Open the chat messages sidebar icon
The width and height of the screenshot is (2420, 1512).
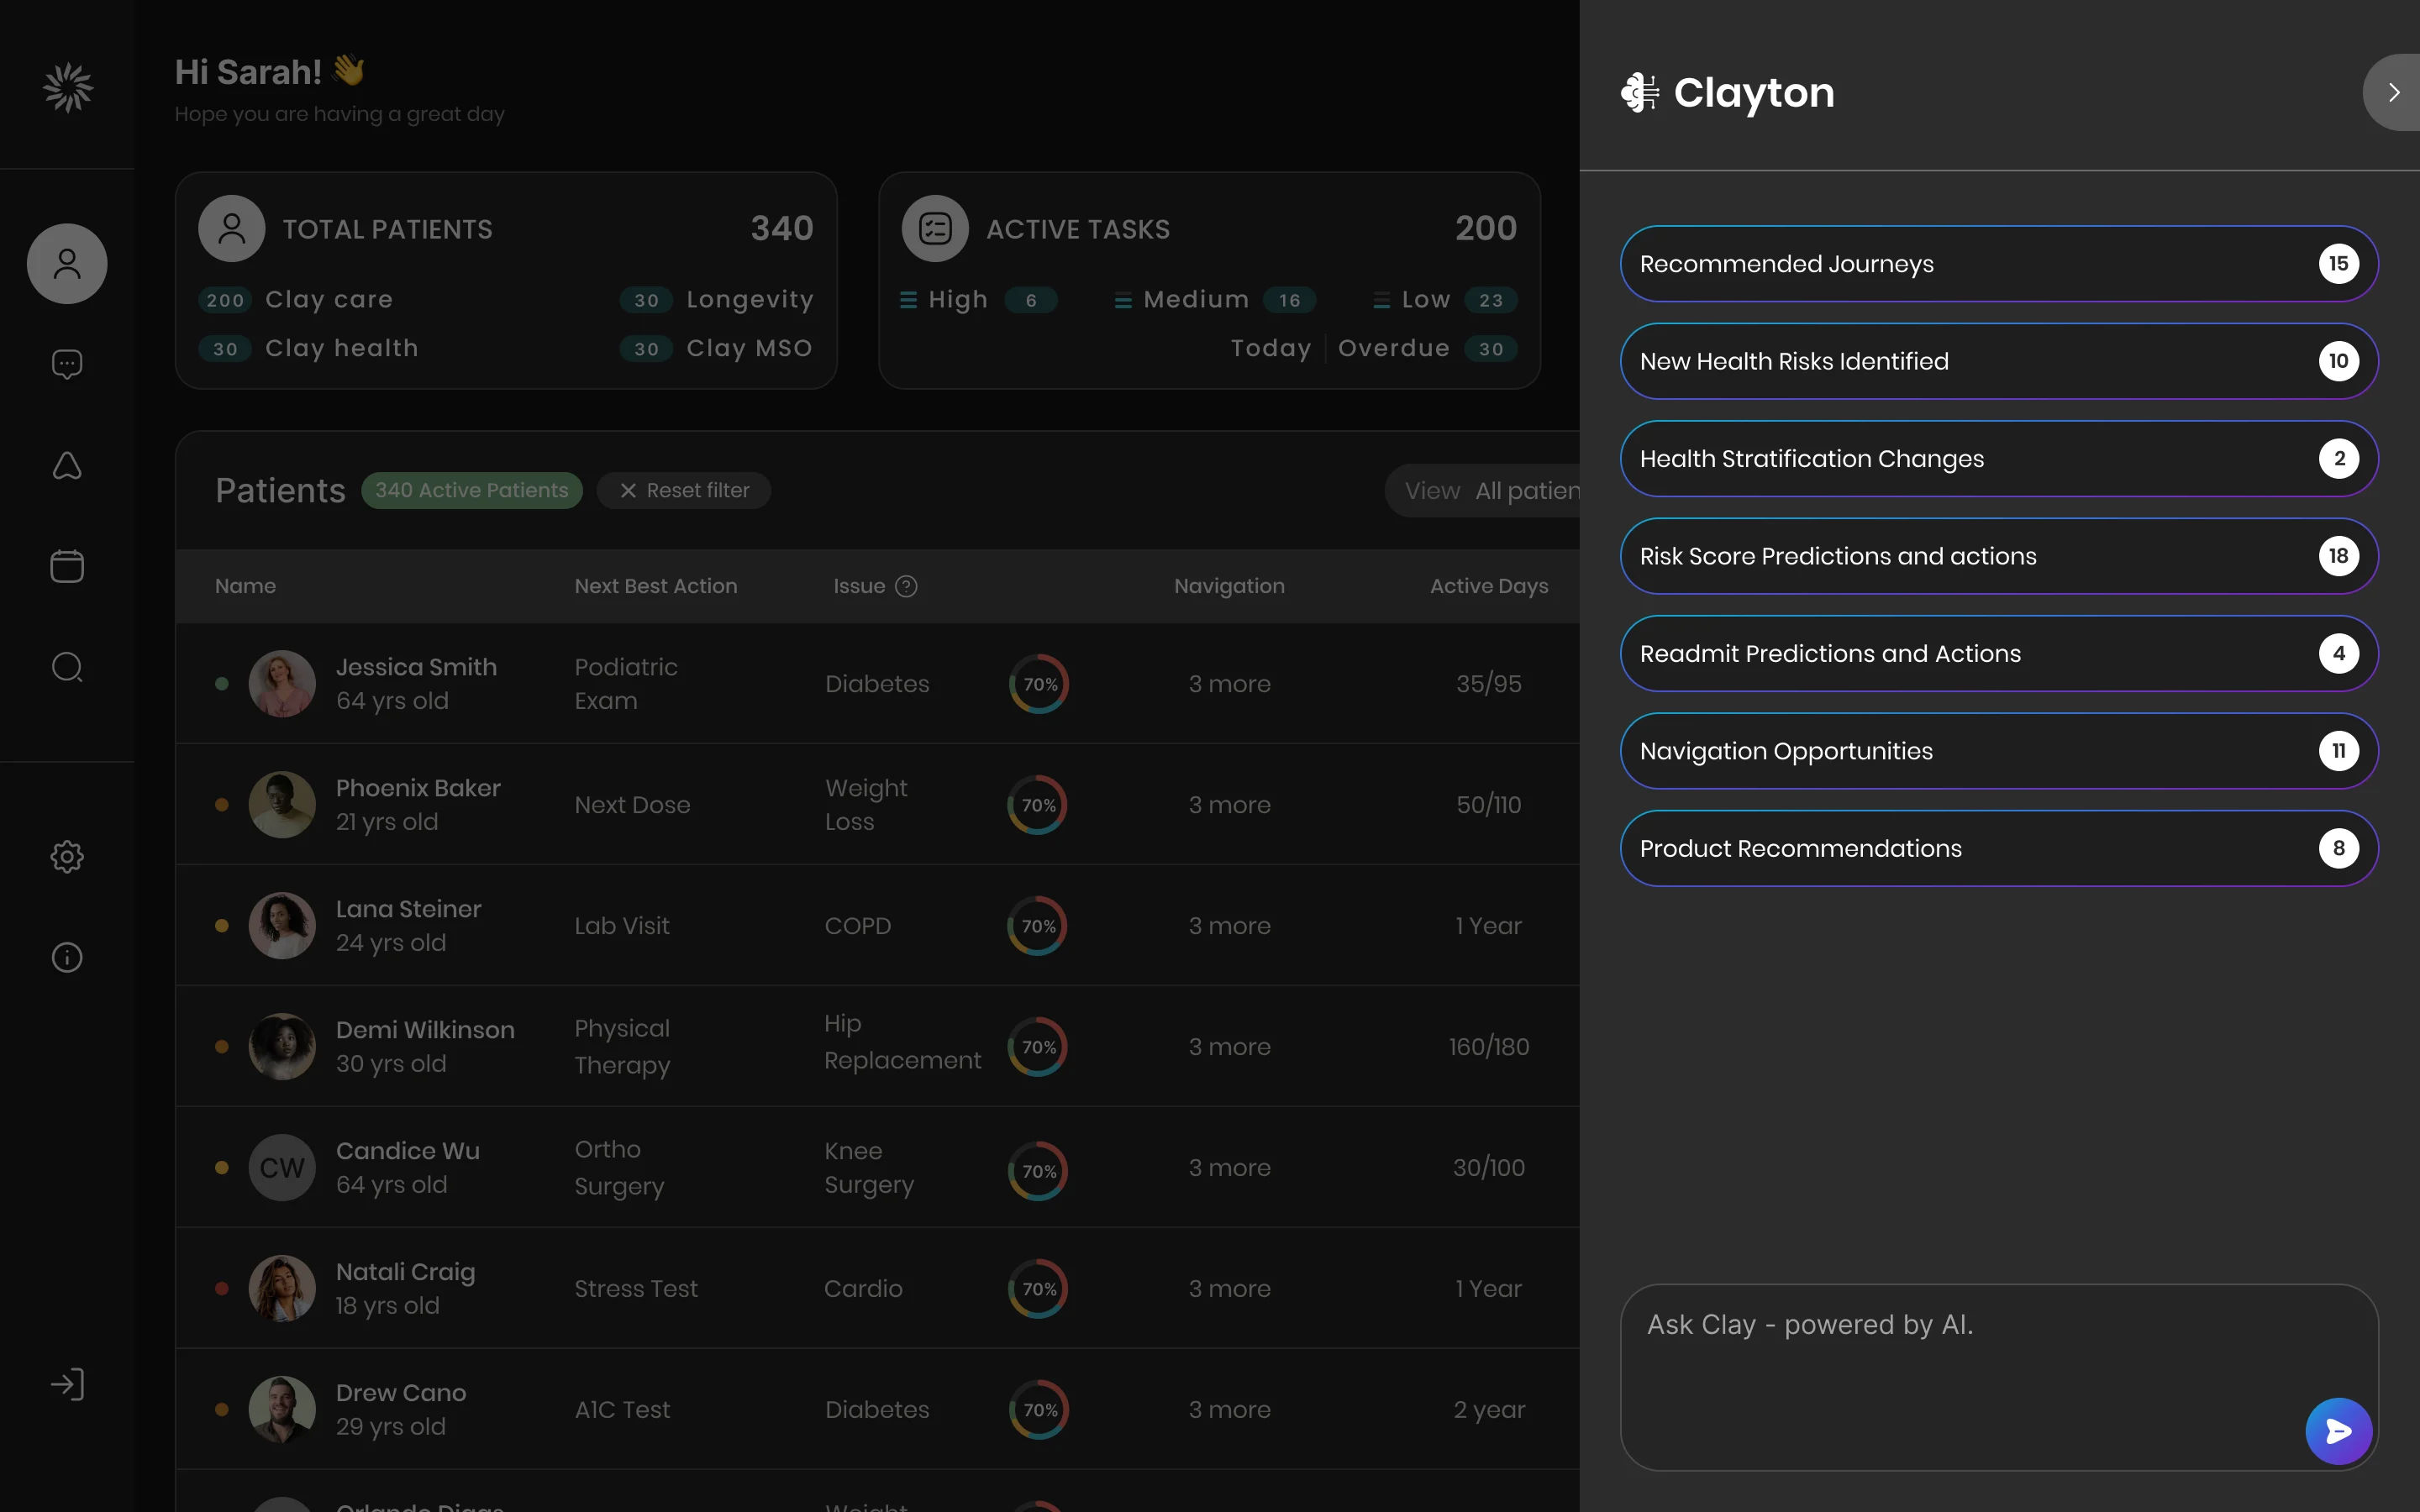point(67,364)
